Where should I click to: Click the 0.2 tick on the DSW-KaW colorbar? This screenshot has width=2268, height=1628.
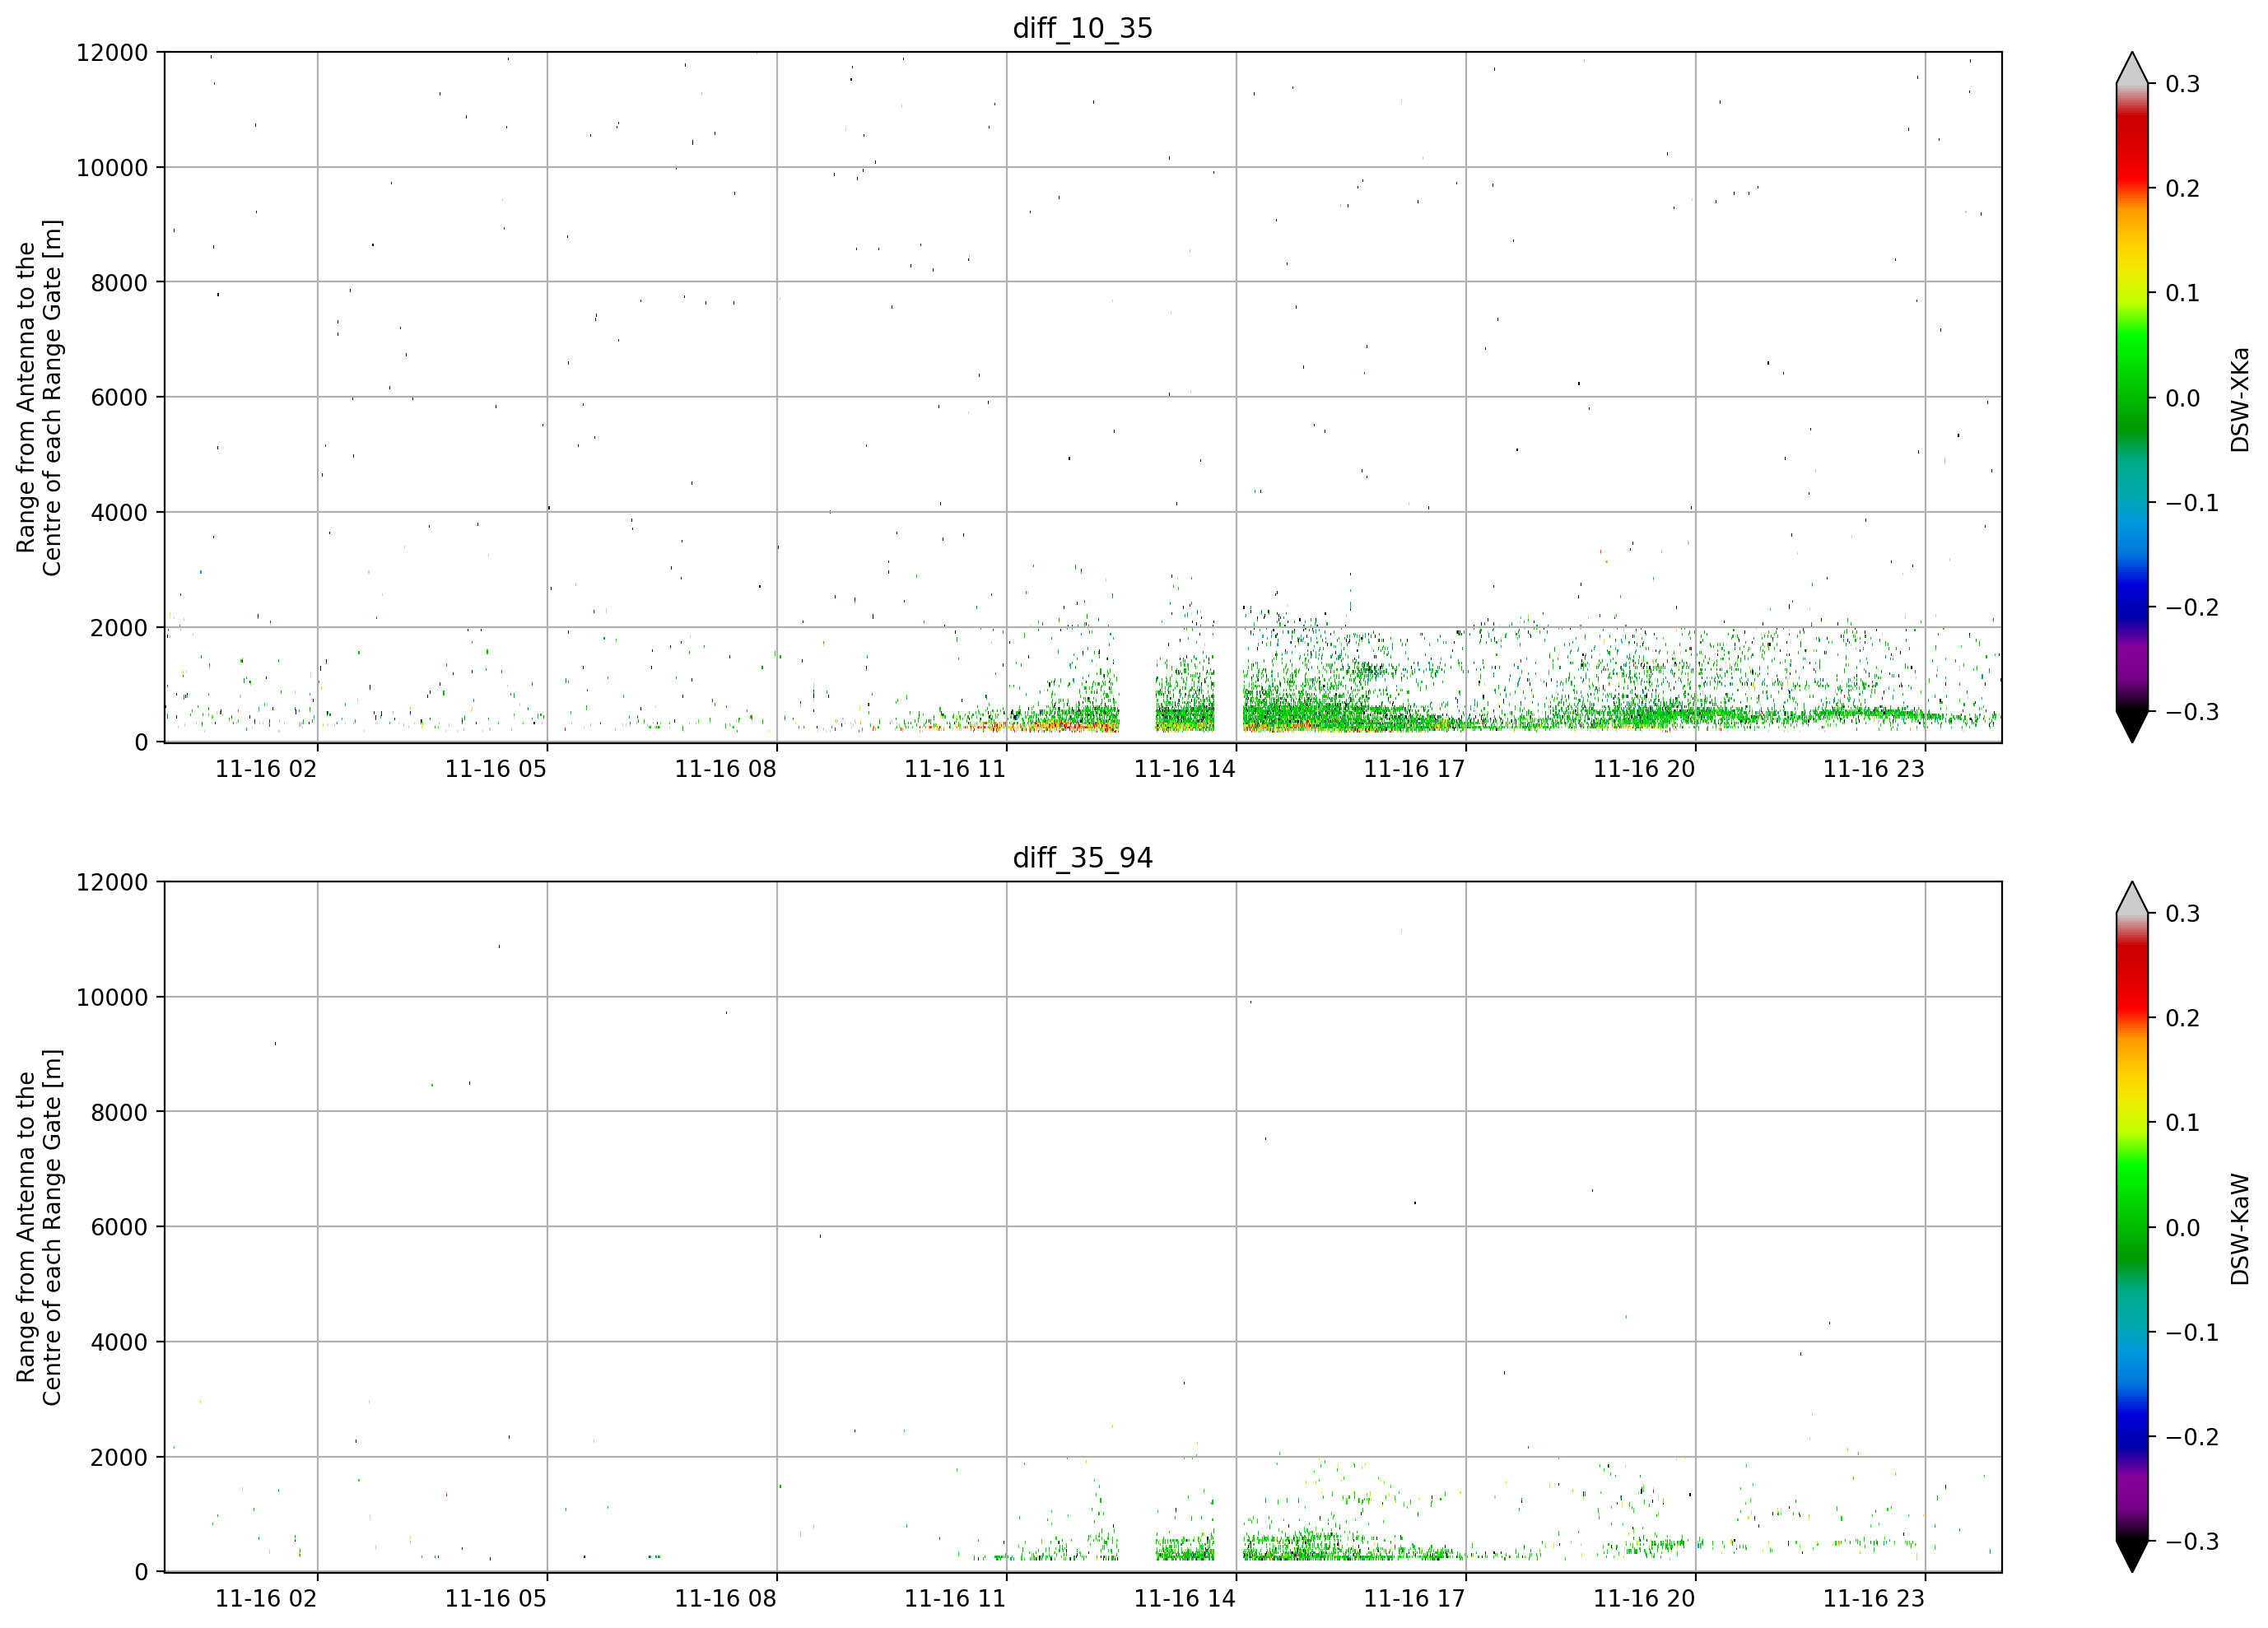click(x=2183, y=1019)
